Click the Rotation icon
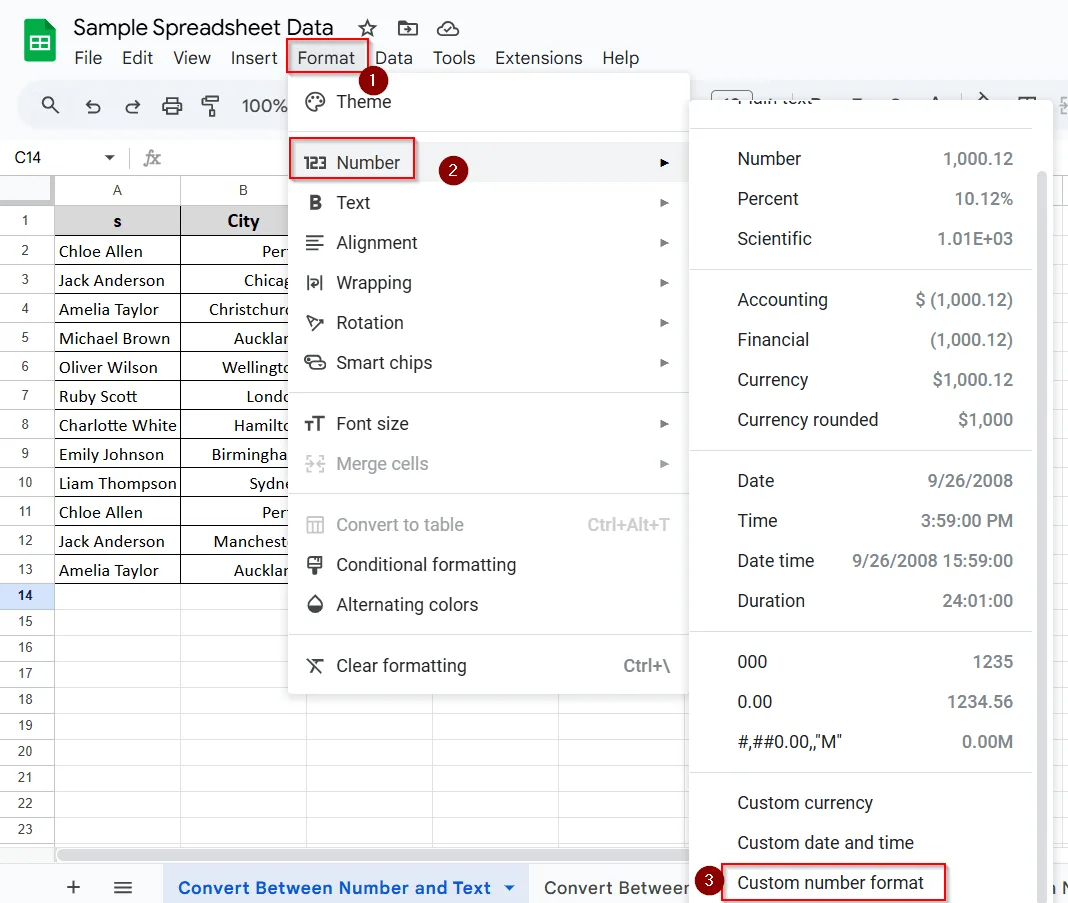 [x=315, y=323]
